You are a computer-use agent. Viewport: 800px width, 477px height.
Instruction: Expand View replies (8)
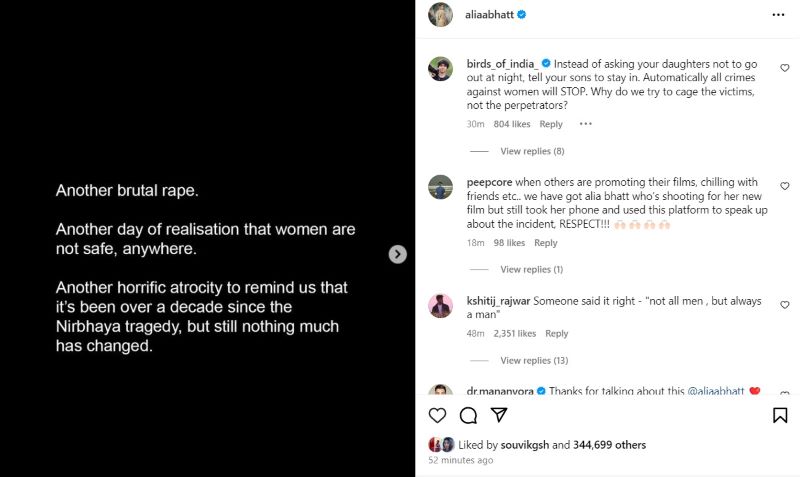pos(532,151)
